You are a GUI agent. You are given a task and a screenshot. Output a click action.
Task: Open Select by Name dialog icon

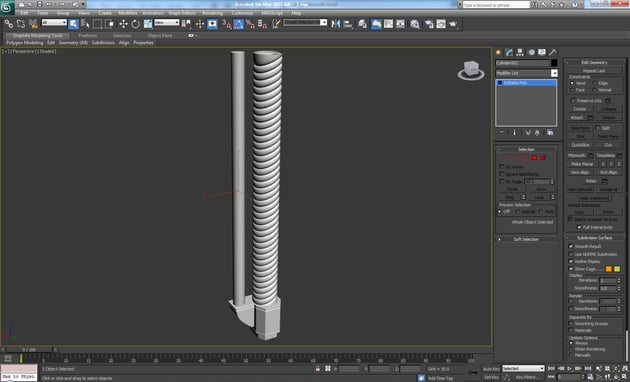coord(85,24)
